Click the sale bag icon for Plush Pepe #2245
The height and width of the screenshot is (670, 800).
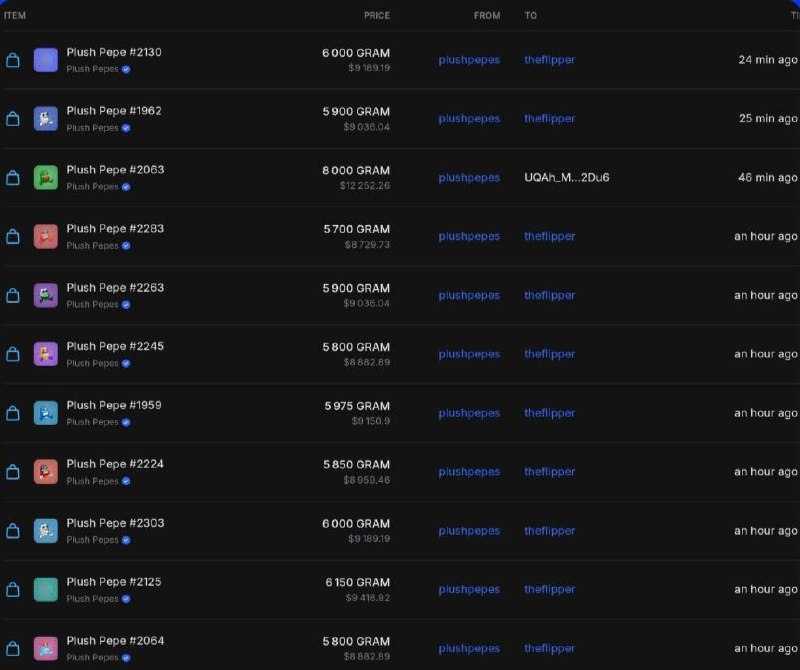(x=13, y=354)
